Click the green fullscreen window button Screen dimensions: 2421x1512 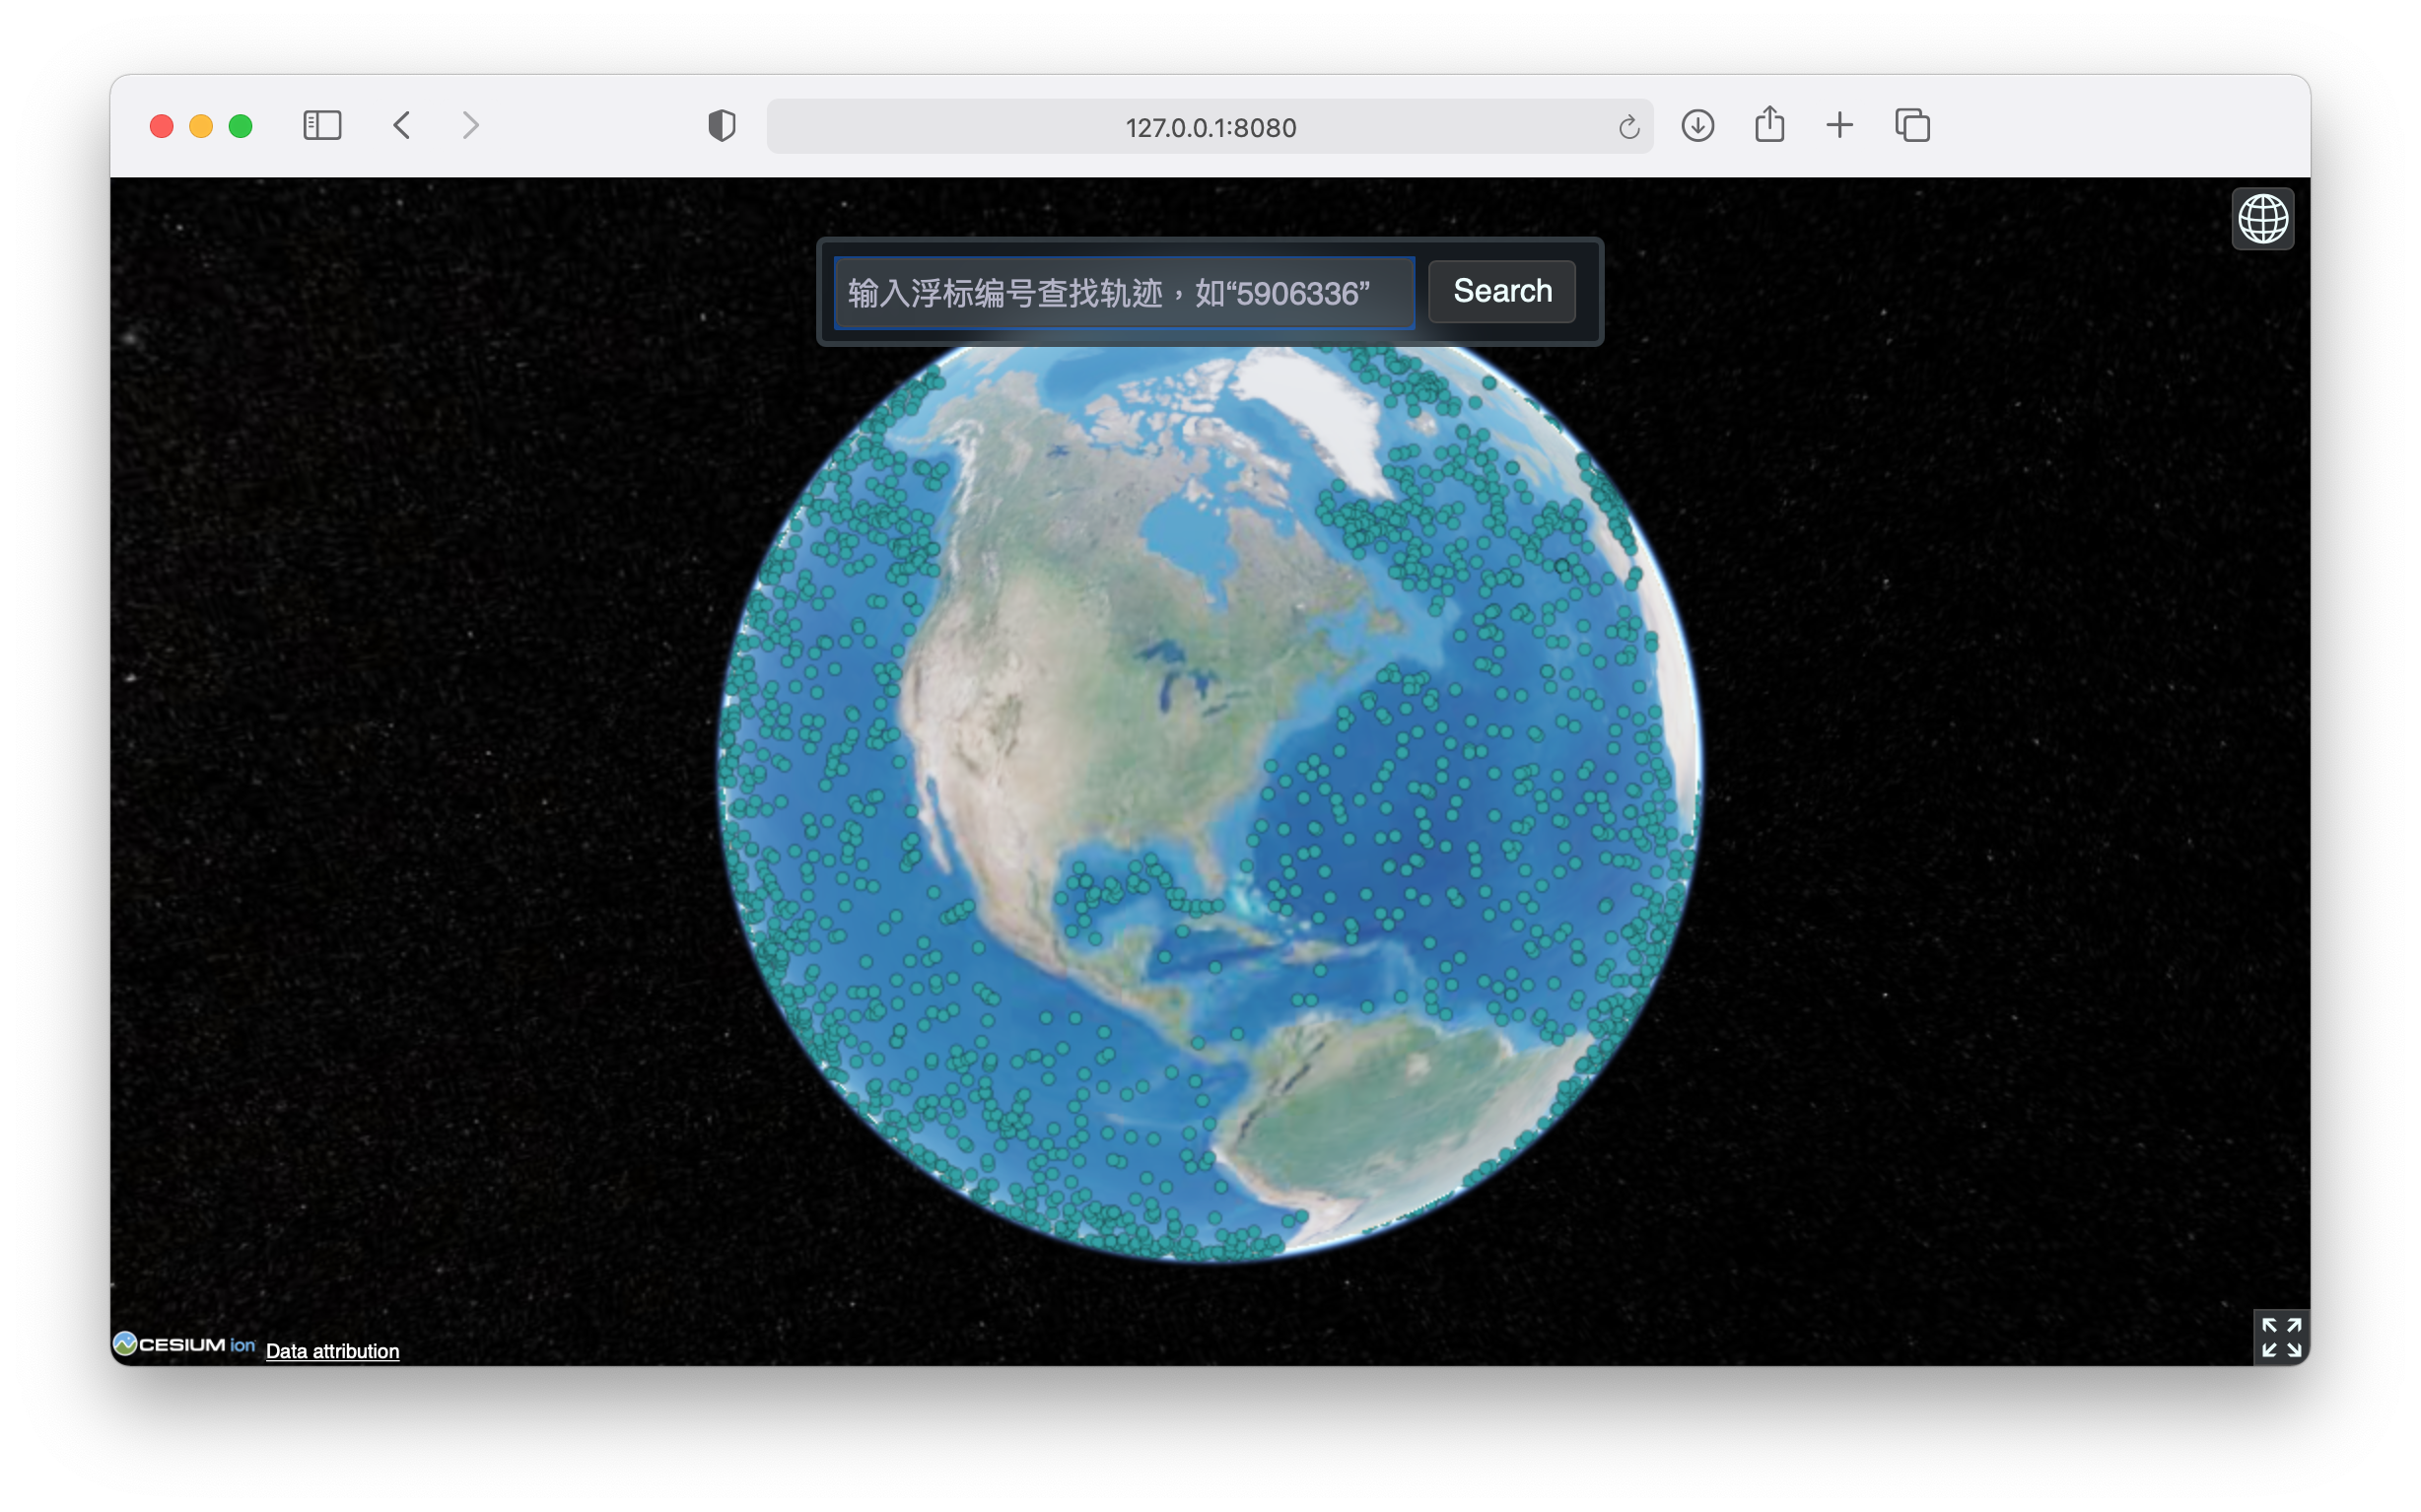[240, 126]
